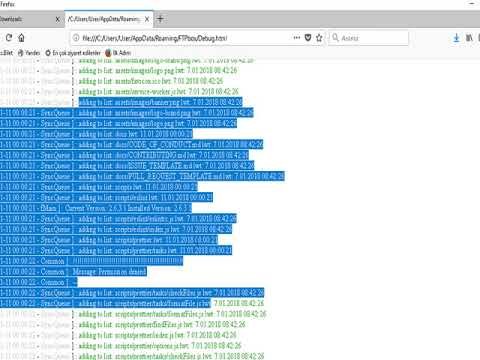Viewport: 480px width, 360px height.
Task: Minimize the Firefox window
Action: [472, 3]
